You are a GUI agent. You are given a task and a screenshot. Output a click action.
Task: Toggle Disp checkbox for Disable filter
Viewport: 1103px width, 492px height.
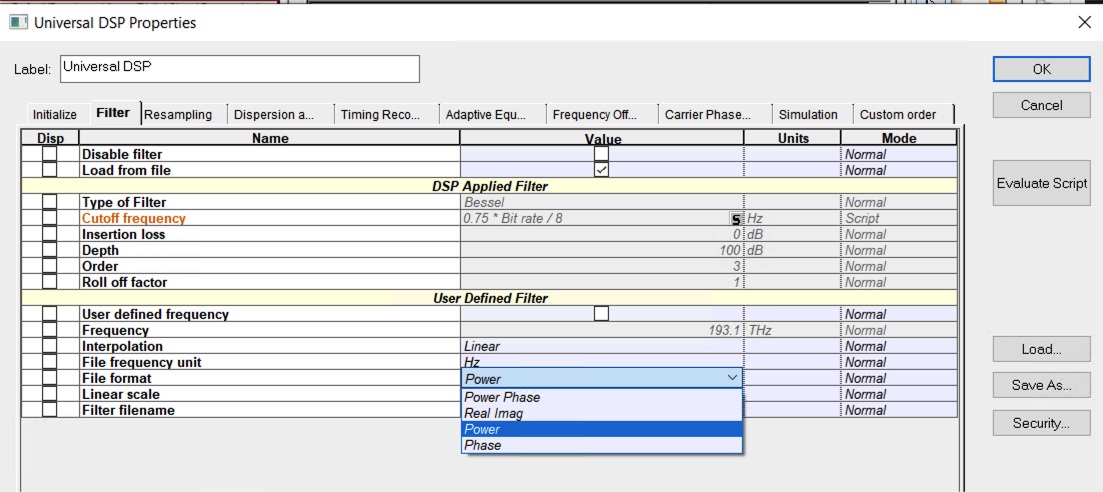point(49,154)
